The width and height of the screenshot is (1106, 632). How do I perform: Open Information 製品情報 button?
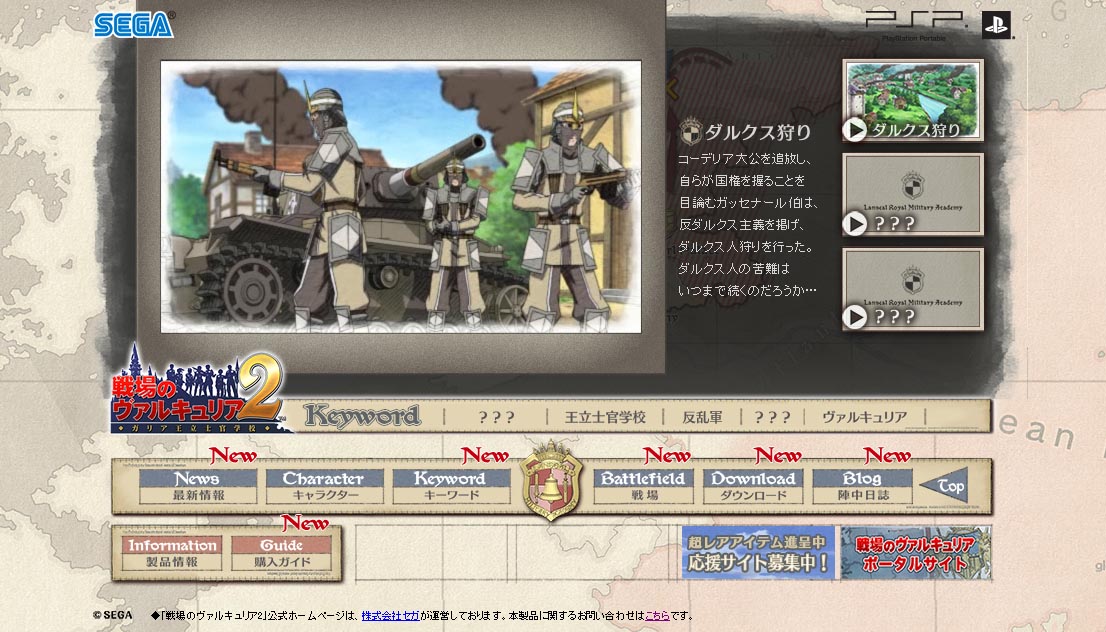click(x=172, y=553)
